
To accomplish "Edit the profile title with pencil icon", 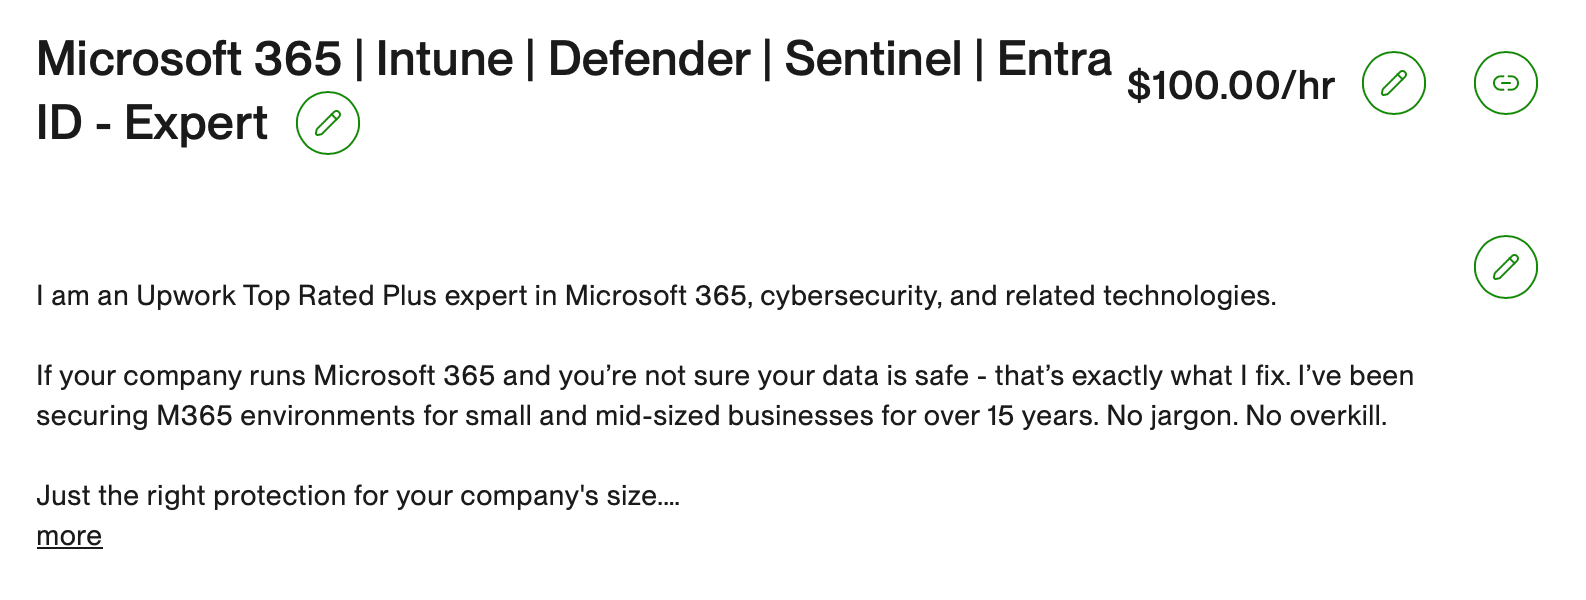I will (328, 123).
